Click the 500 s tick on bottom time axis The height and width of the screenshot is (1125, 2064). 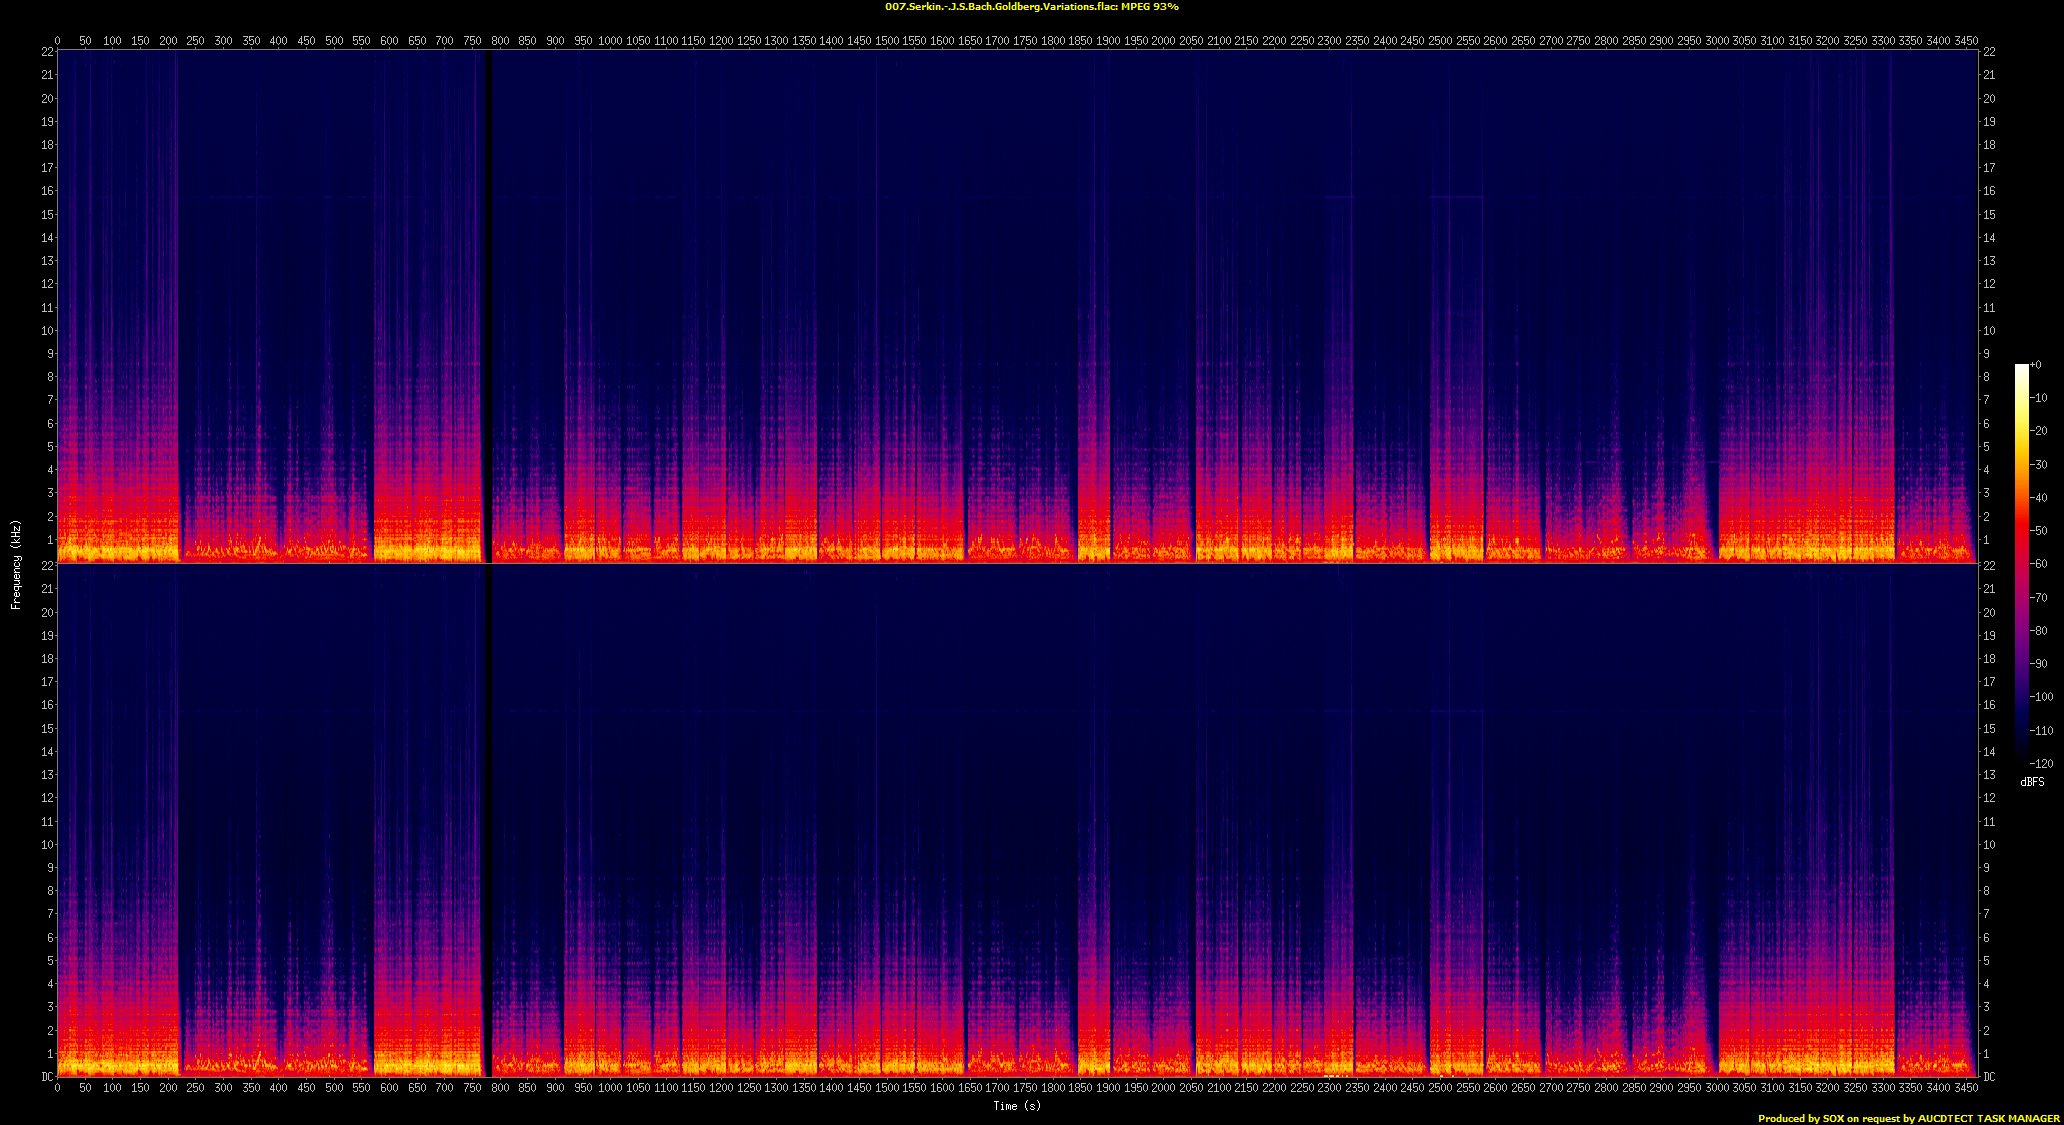(x=333, y=1088)
